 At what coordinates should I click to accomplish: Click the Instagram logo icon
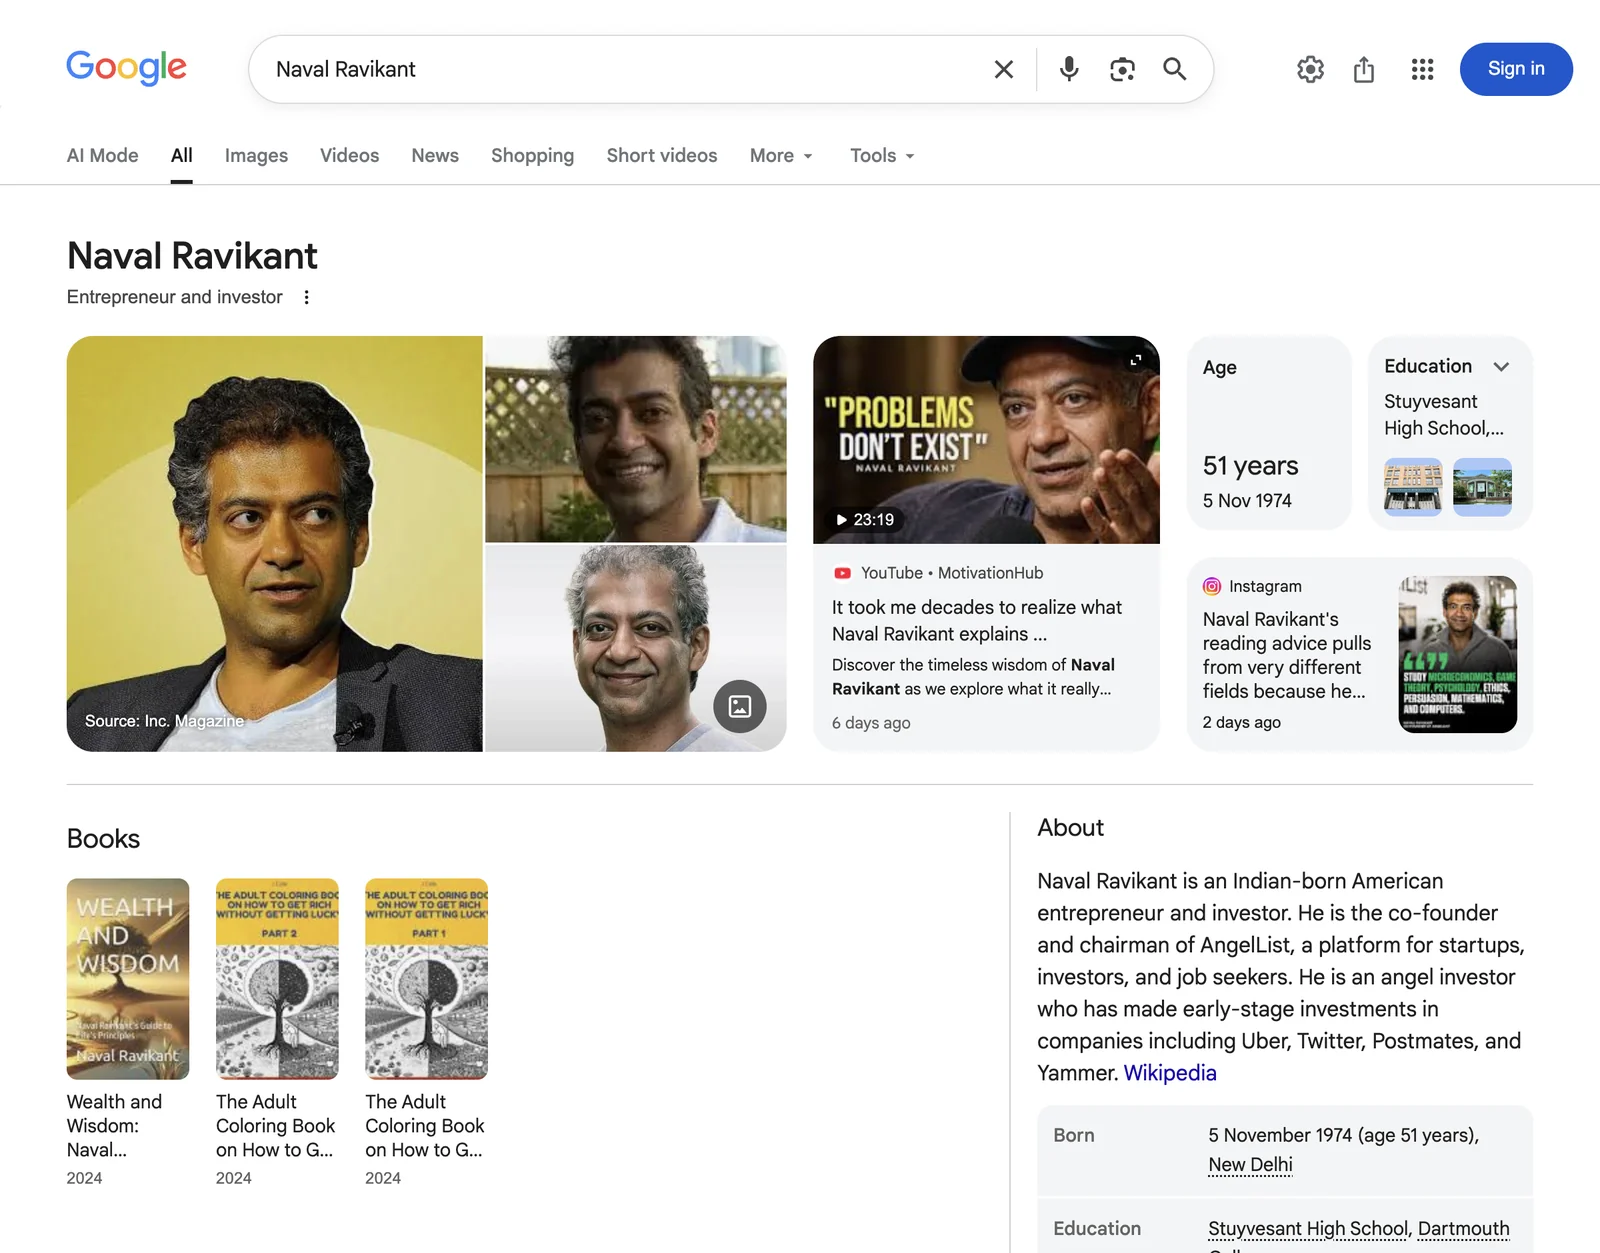tap(1212, 586)
